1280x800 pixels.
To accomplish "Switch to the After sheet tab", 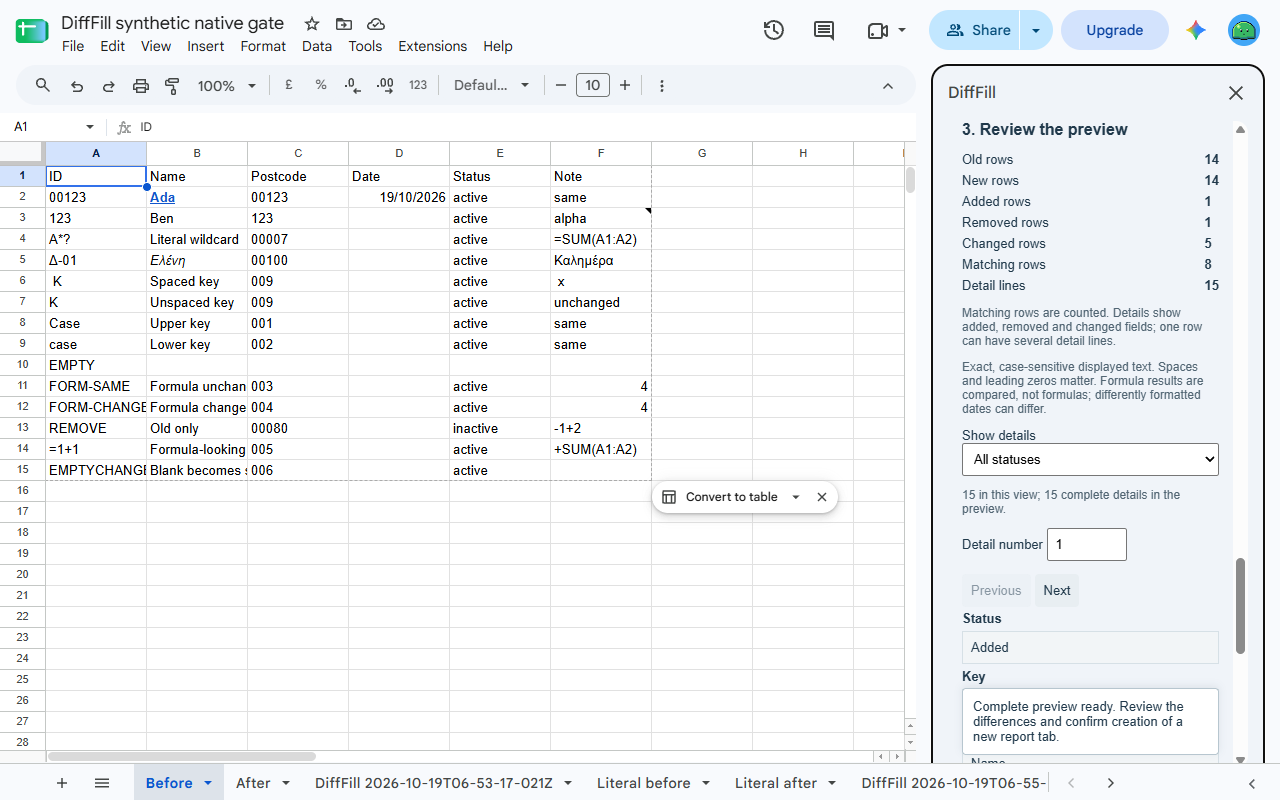I will (253, 783).
